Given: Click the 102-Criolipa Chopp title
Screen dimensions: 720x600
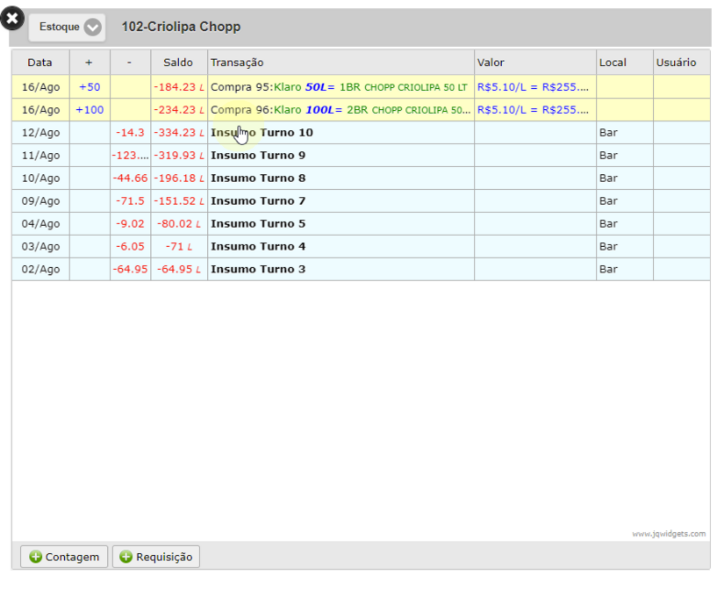Looking at the screenshot, I should (181, 27).
